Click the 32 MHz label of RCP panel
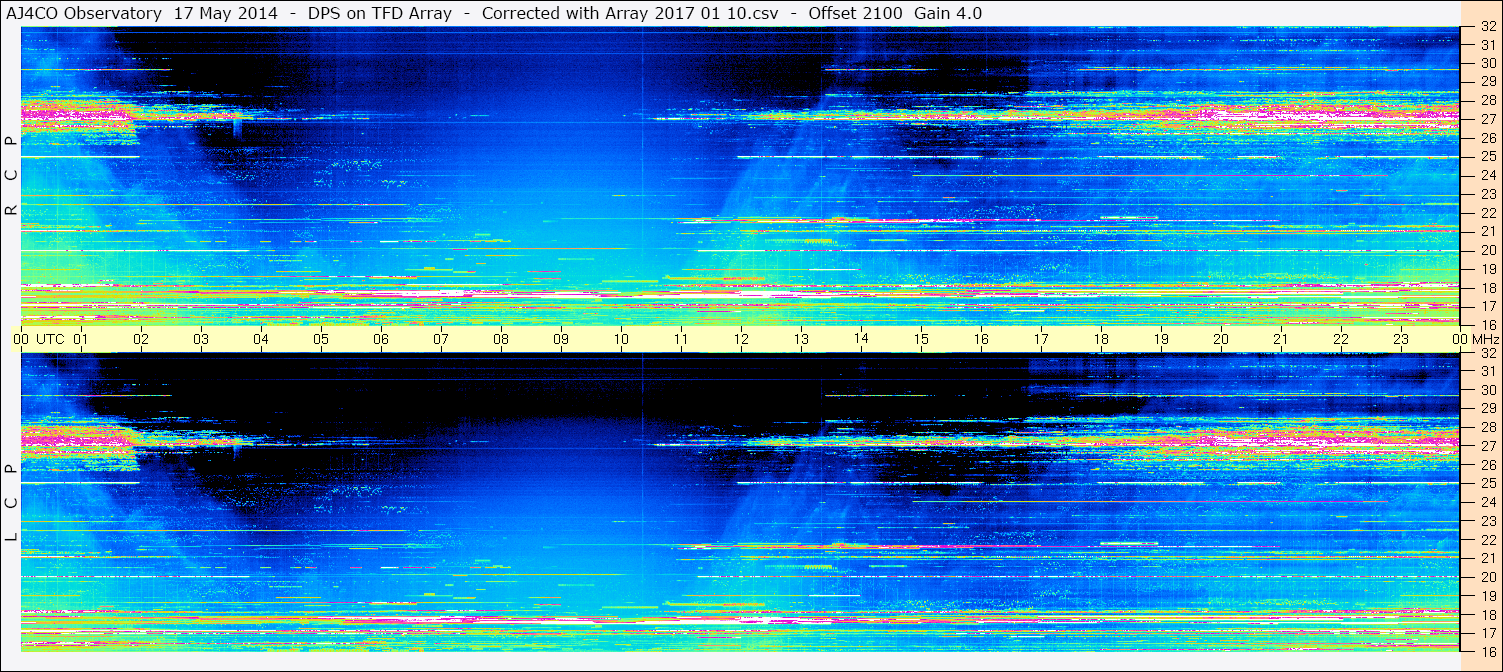The image size is (1503, 672). [x=1487, y=26]
